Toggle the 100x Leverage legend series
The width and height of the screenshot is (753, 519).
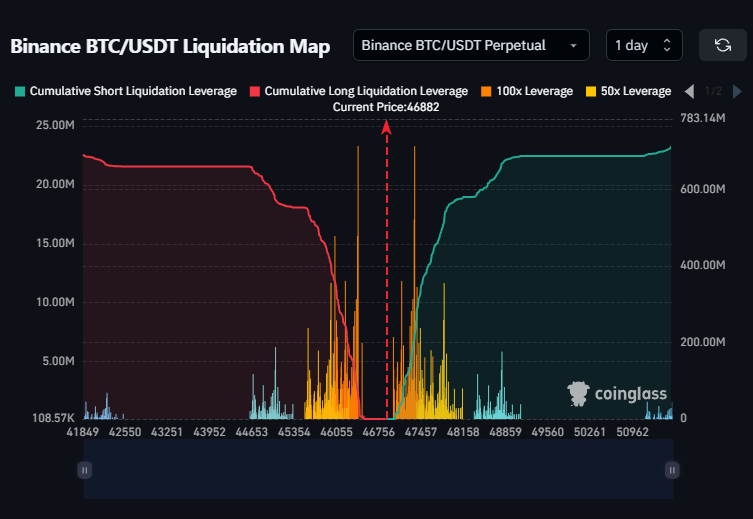click(x=527, y=91)
